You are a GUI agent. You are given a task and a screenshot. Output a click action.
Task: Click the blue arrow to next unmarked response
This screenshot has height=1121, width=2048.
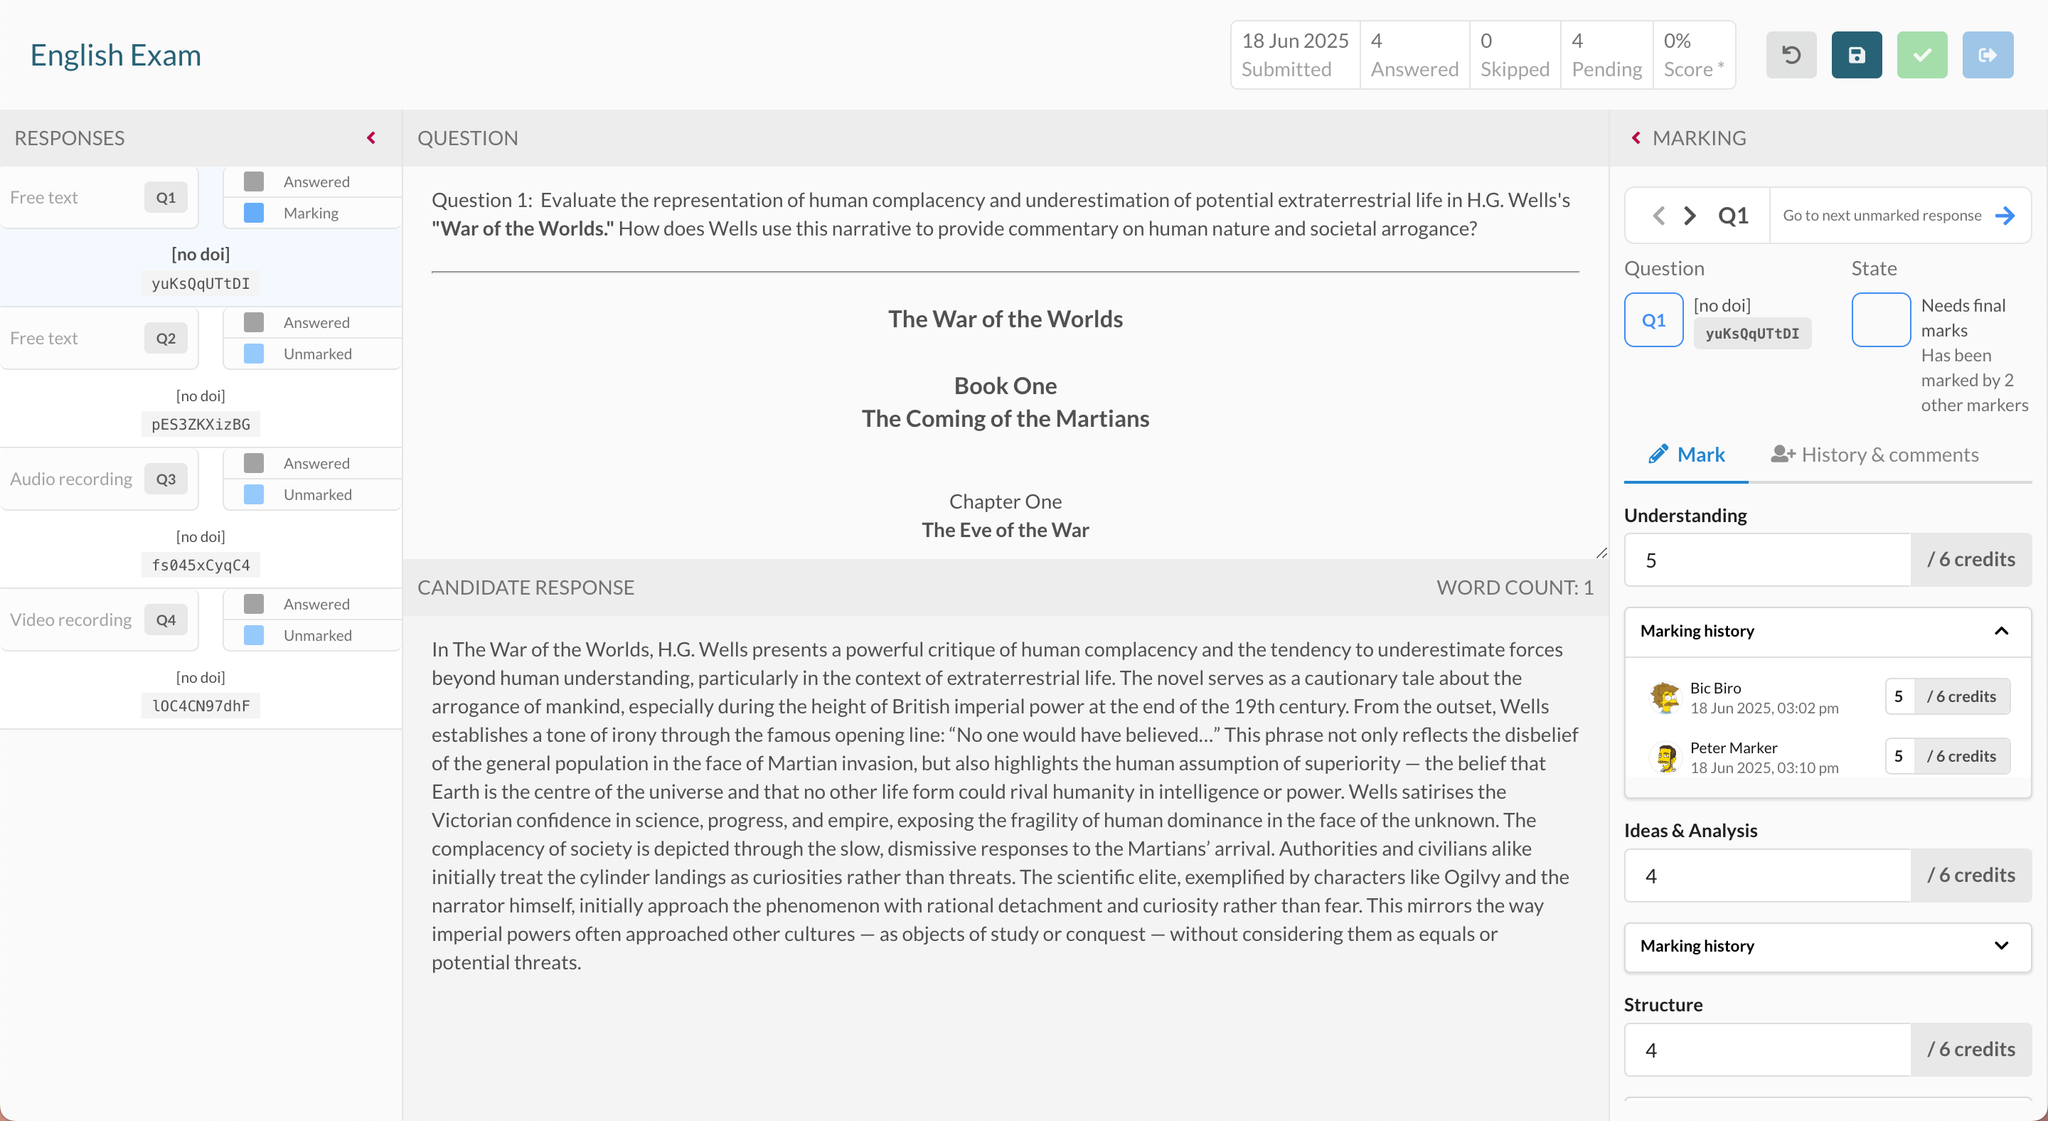coord(2005,216)
